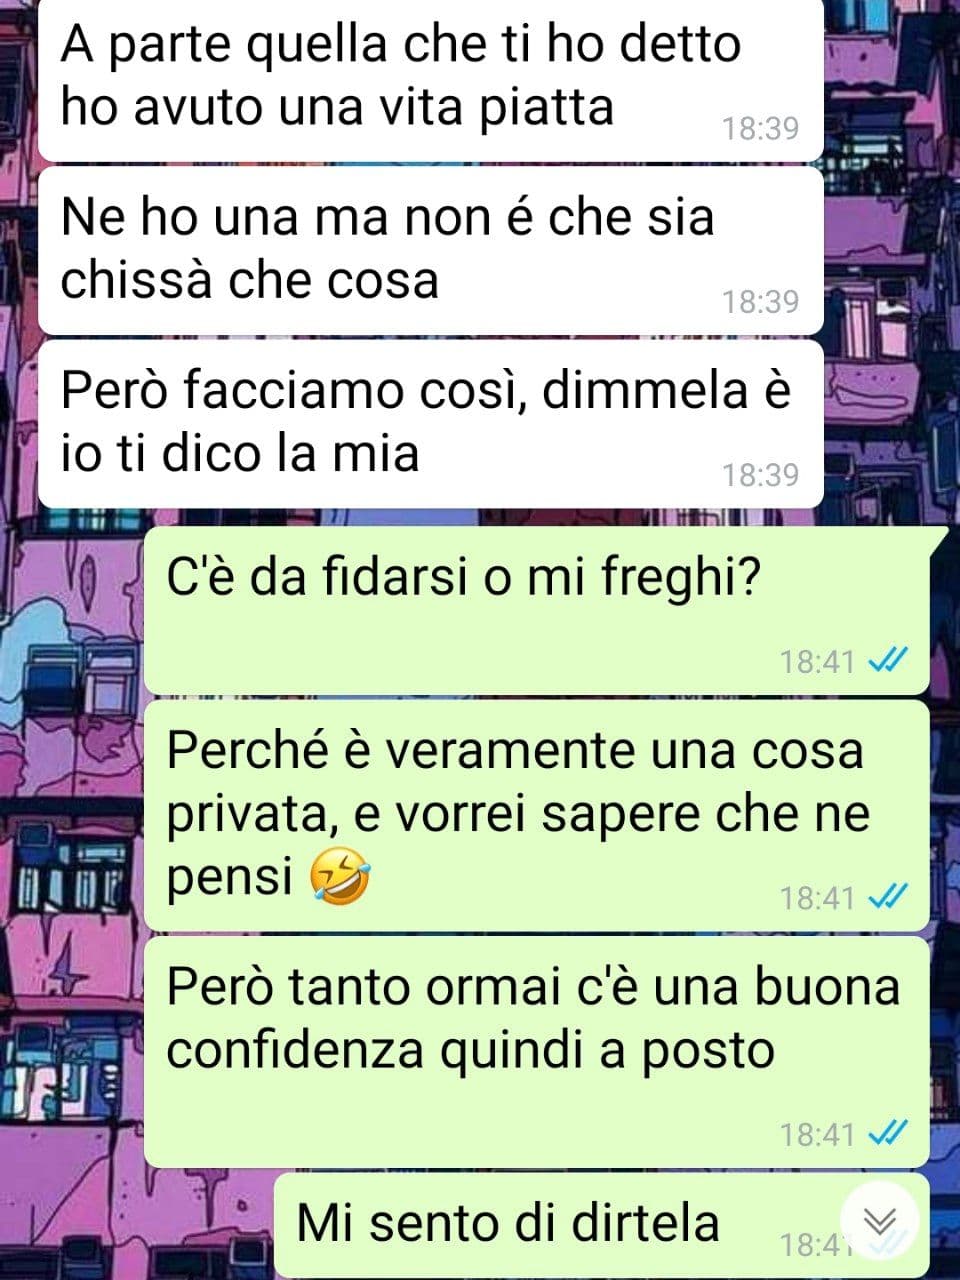Tap 18:41 timestamp on "quindi a posto" message

(818, 1133)
